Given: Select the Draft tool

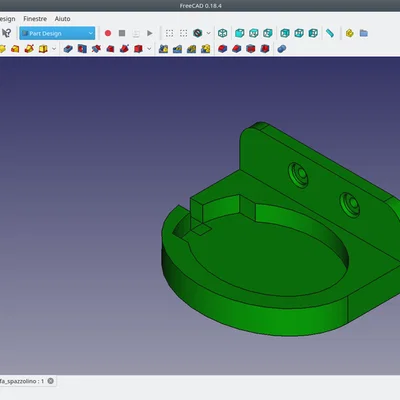Looking at the screenshot, I should coord(250,49).
